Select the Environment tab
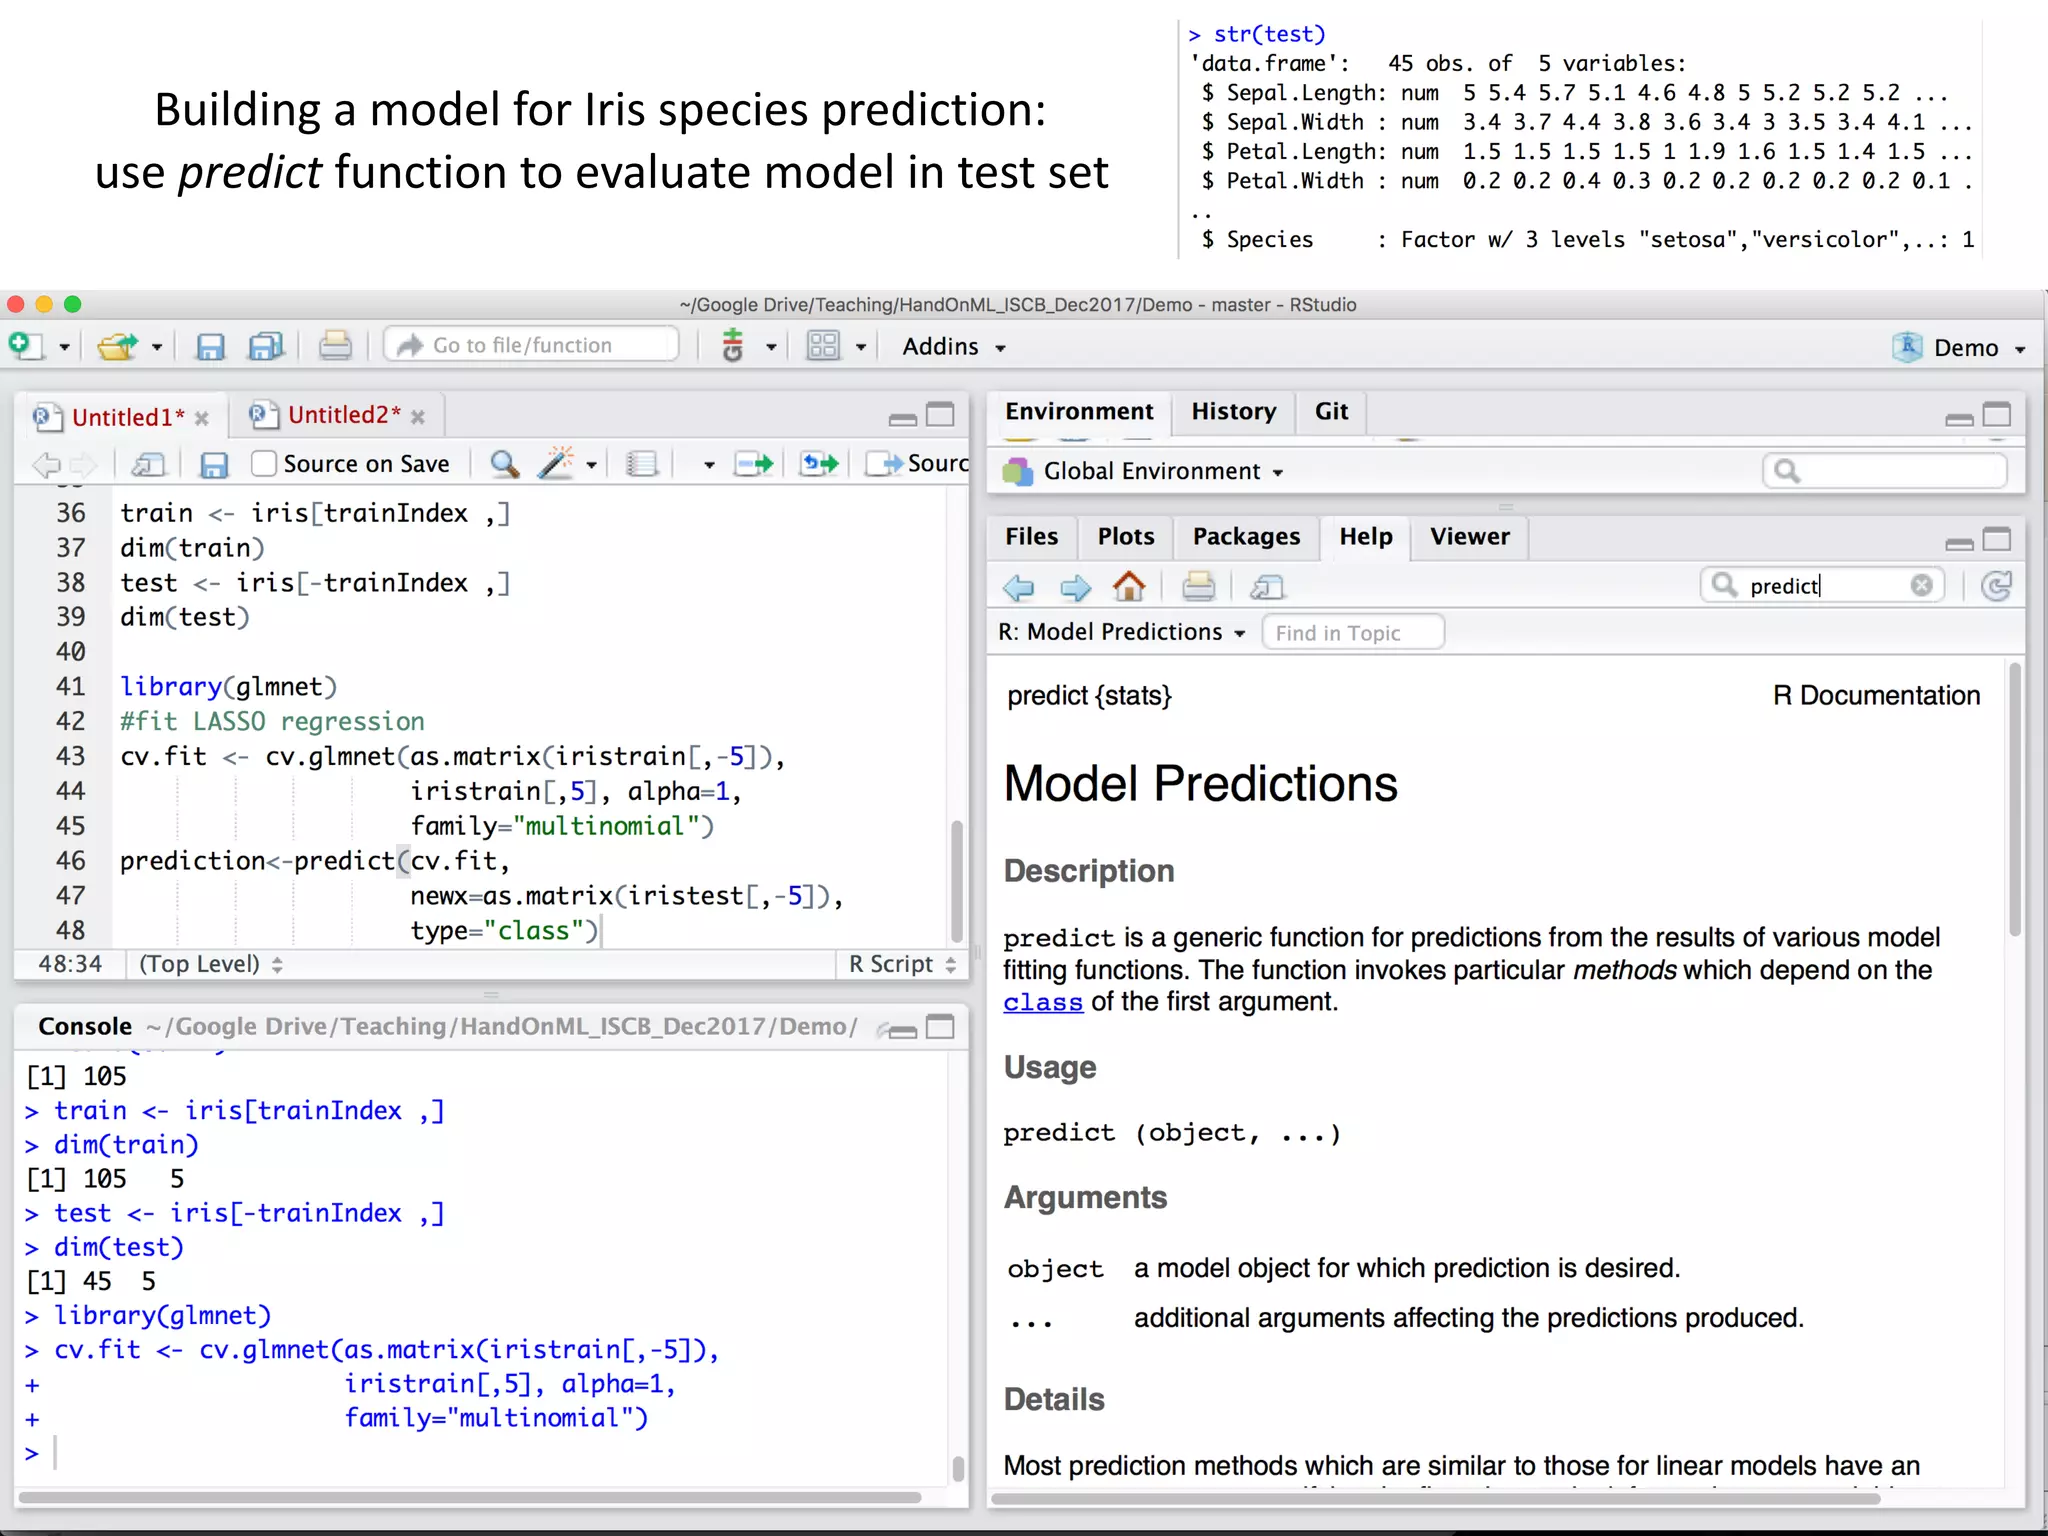 point(1079,411)
